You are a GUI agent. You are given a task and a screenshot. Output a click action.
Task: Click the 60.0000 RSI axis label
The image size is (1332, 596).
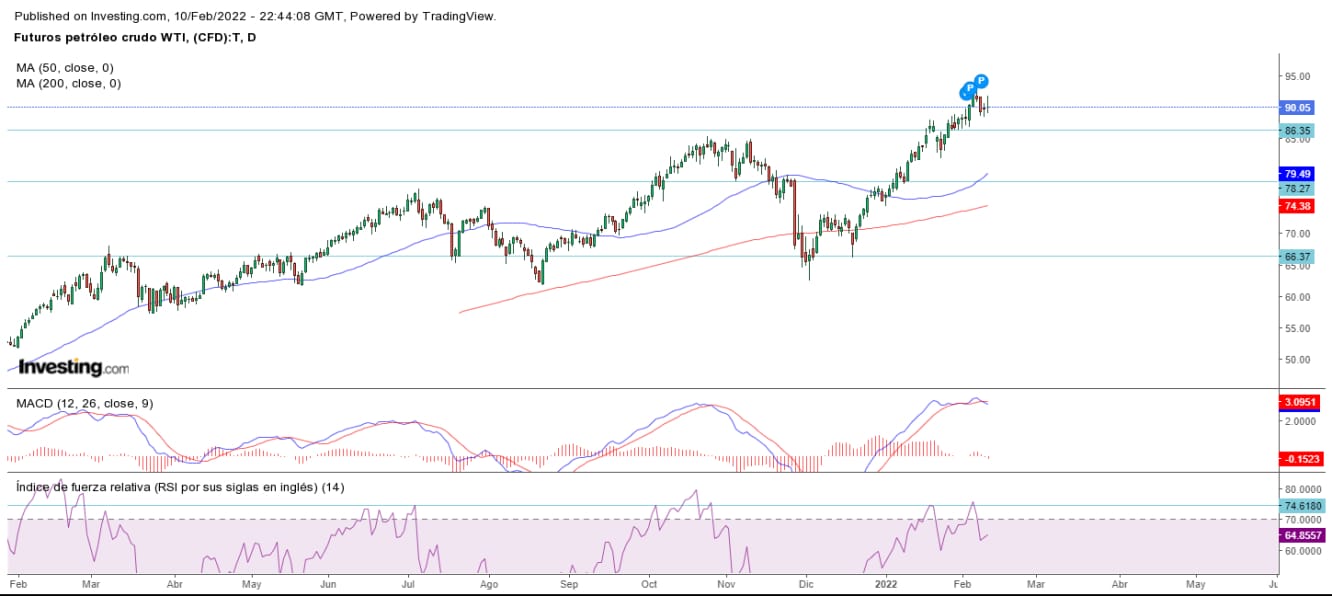click(x=1301, y=551)
